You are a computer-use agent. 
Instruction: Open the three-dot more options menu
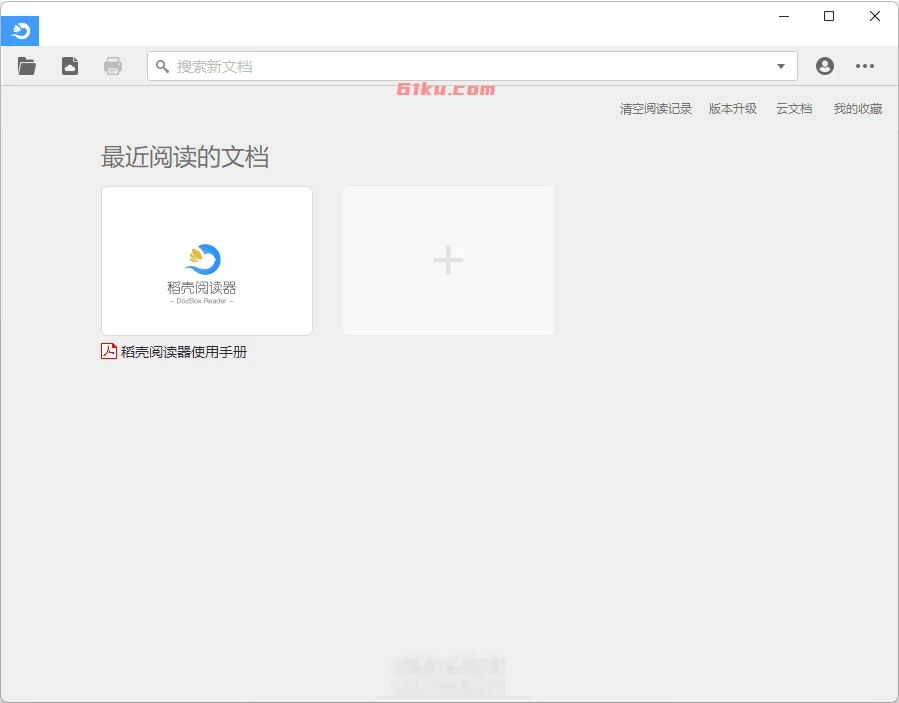pyautogui.click(x=865, y=66)
